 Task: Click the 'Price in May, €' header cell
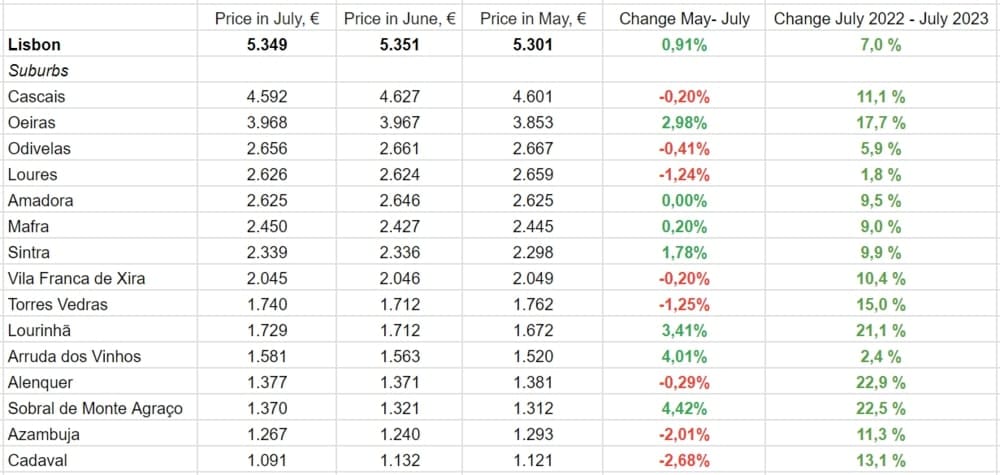point(533,18)
